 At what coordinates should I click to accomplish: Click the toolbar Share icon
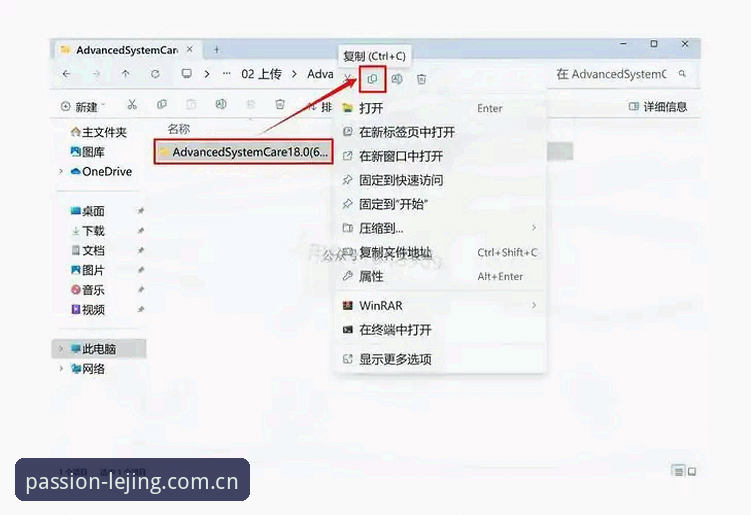click(250, 104)
